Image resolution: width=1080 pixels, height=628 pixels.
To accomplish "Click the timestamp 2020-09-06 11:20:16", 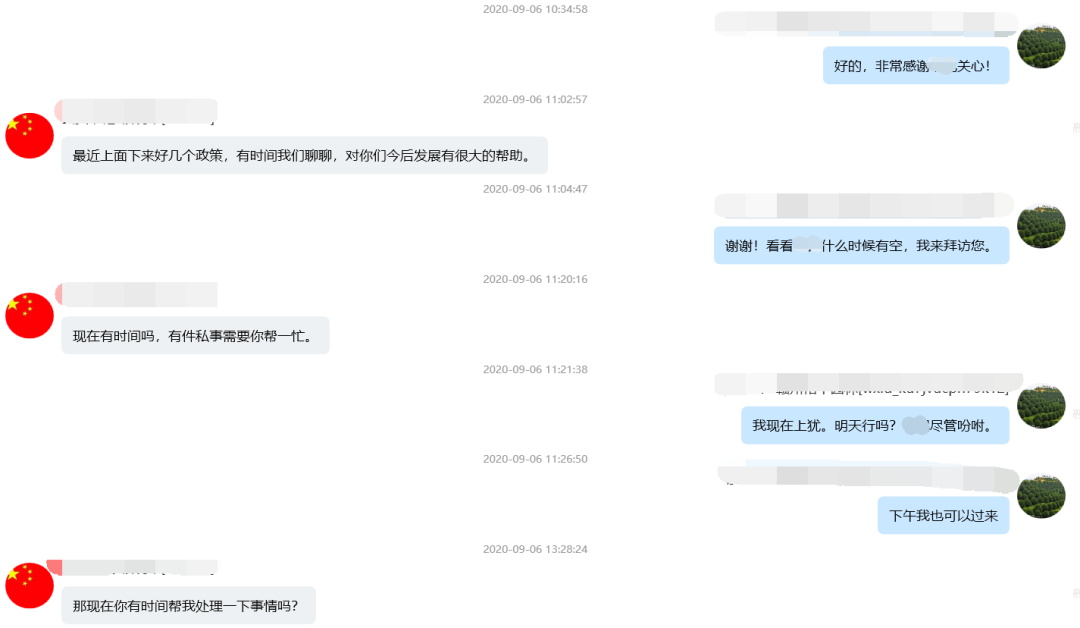I will 535,279.
